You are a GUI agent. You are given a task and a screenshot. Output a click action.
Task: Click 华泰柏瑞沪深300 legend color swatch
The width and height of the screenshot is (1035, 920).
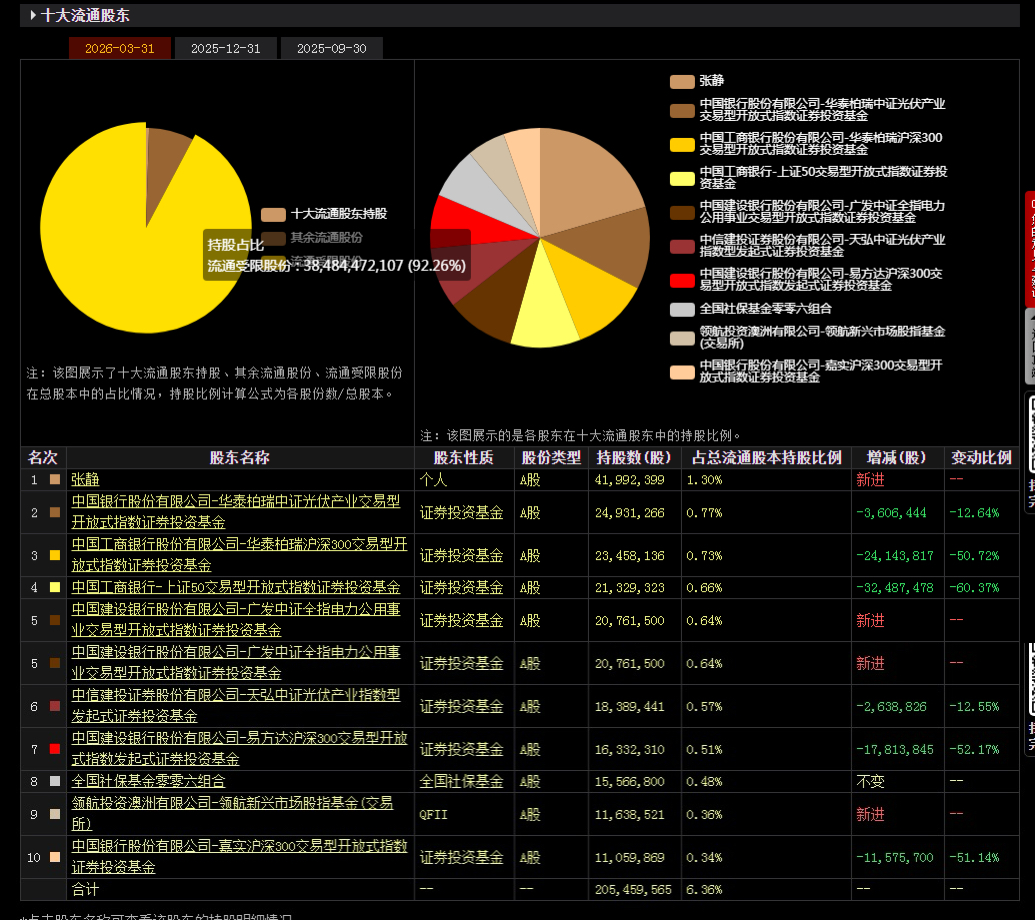pyautogui.click(x=682, y=145)
